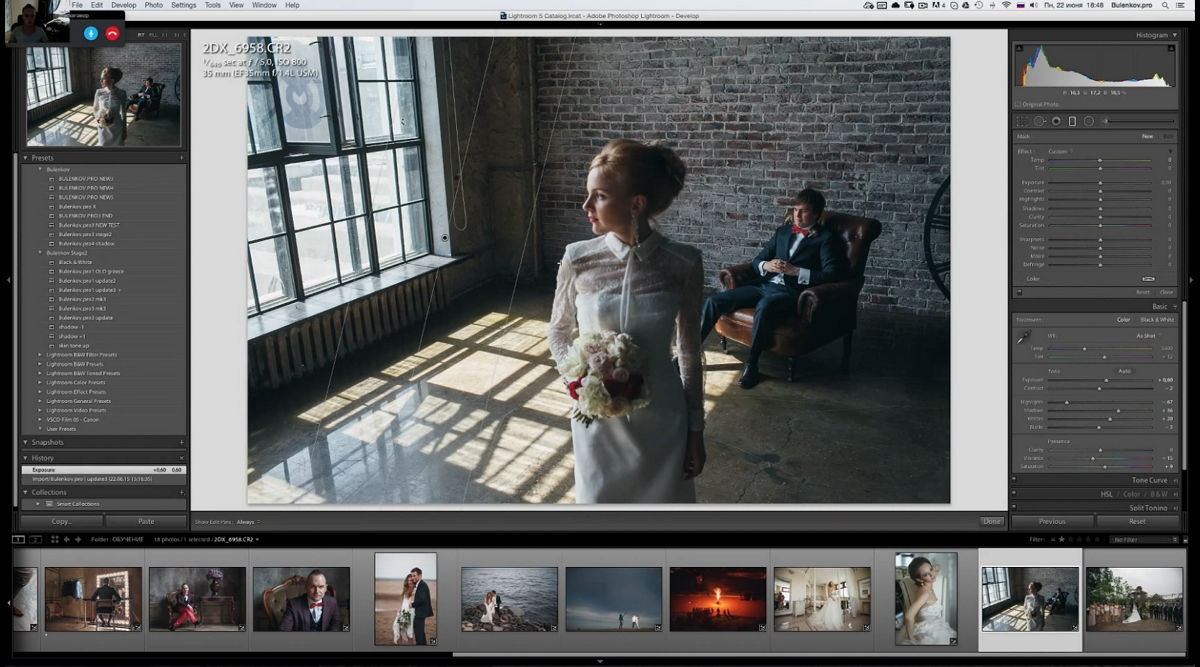Select the Exposure history step
This screenshot has width=1200, height=667.
tap(104, 469)
